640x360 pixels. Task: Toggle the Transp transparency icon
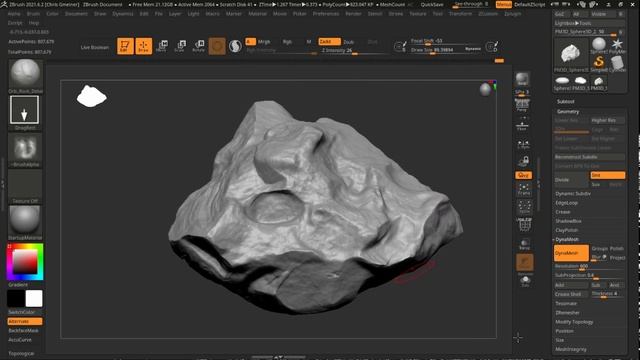point(524,244)
